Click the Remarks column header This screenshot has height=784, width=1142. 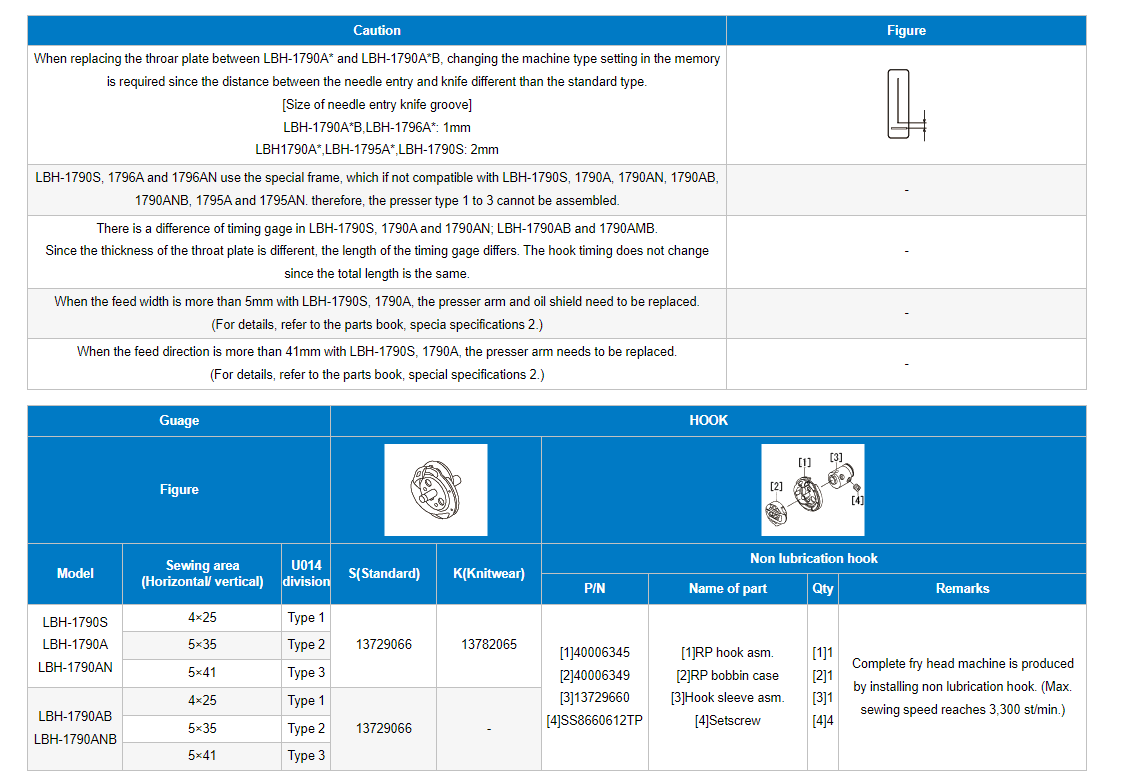pyautogui.click(x=962, y=589)
